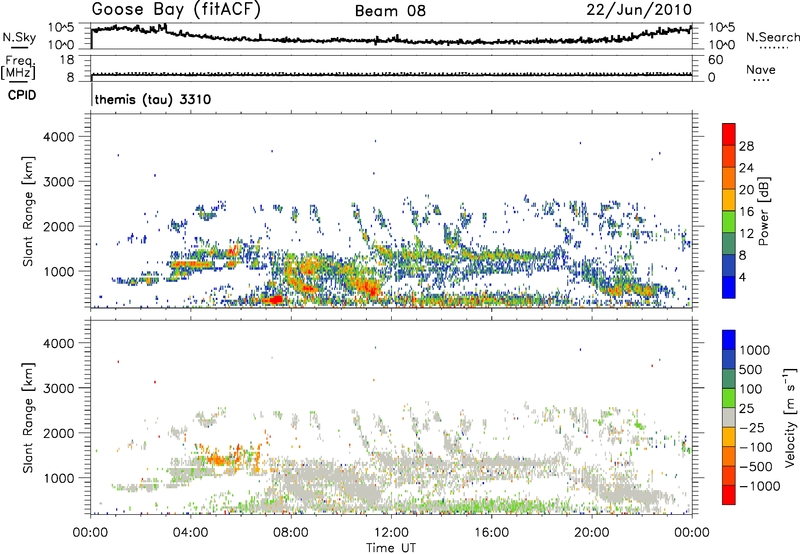Click the 'Velocity [m s-1]' colorbar label

tap(790, 417)
